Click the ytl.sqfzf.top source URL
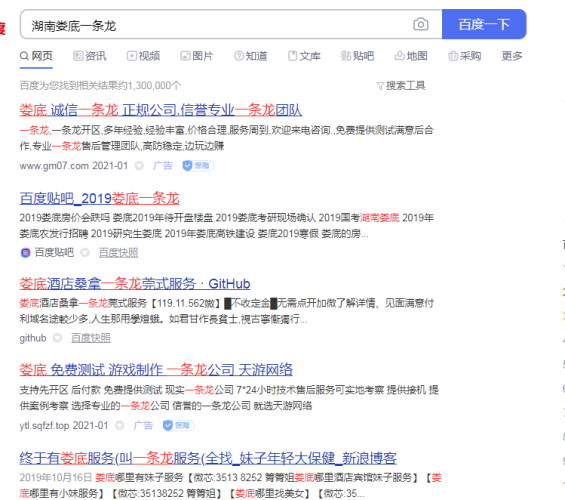The width and height of the screenshot is (565, 500). point(44,426)
